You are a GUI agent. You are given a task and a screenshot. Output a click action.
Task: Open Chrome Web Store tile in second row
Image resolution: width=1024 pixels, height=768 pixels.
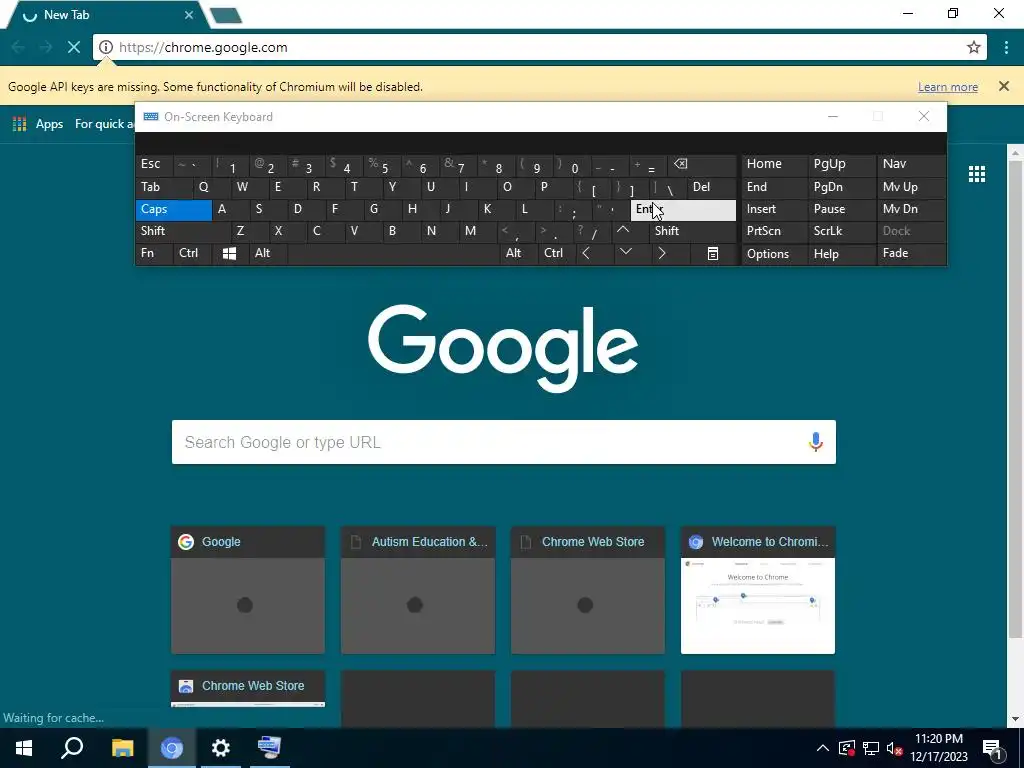(x=248, y=689)
